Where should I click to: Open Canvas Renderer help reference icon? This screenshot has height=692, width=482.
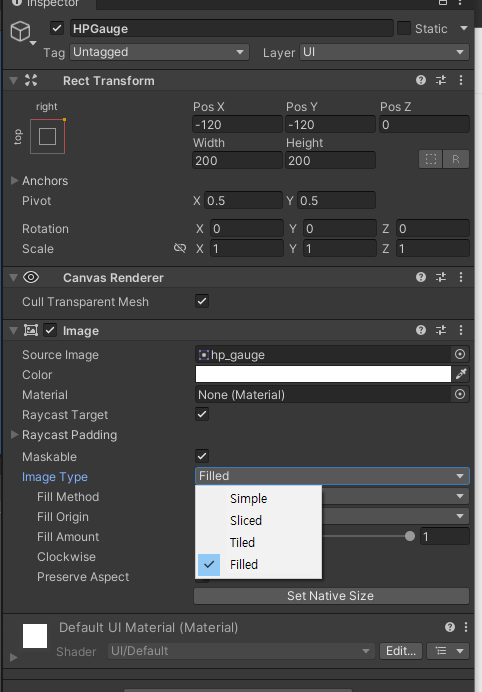pyautogui.click(x=421, y=277)
